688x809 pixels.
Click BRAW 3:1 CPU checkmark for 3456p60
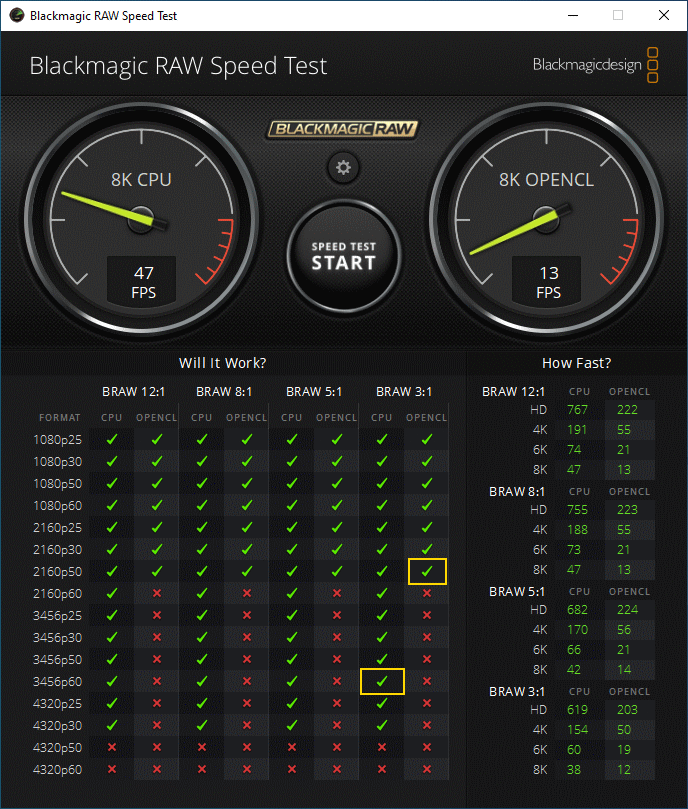[382, 681]
